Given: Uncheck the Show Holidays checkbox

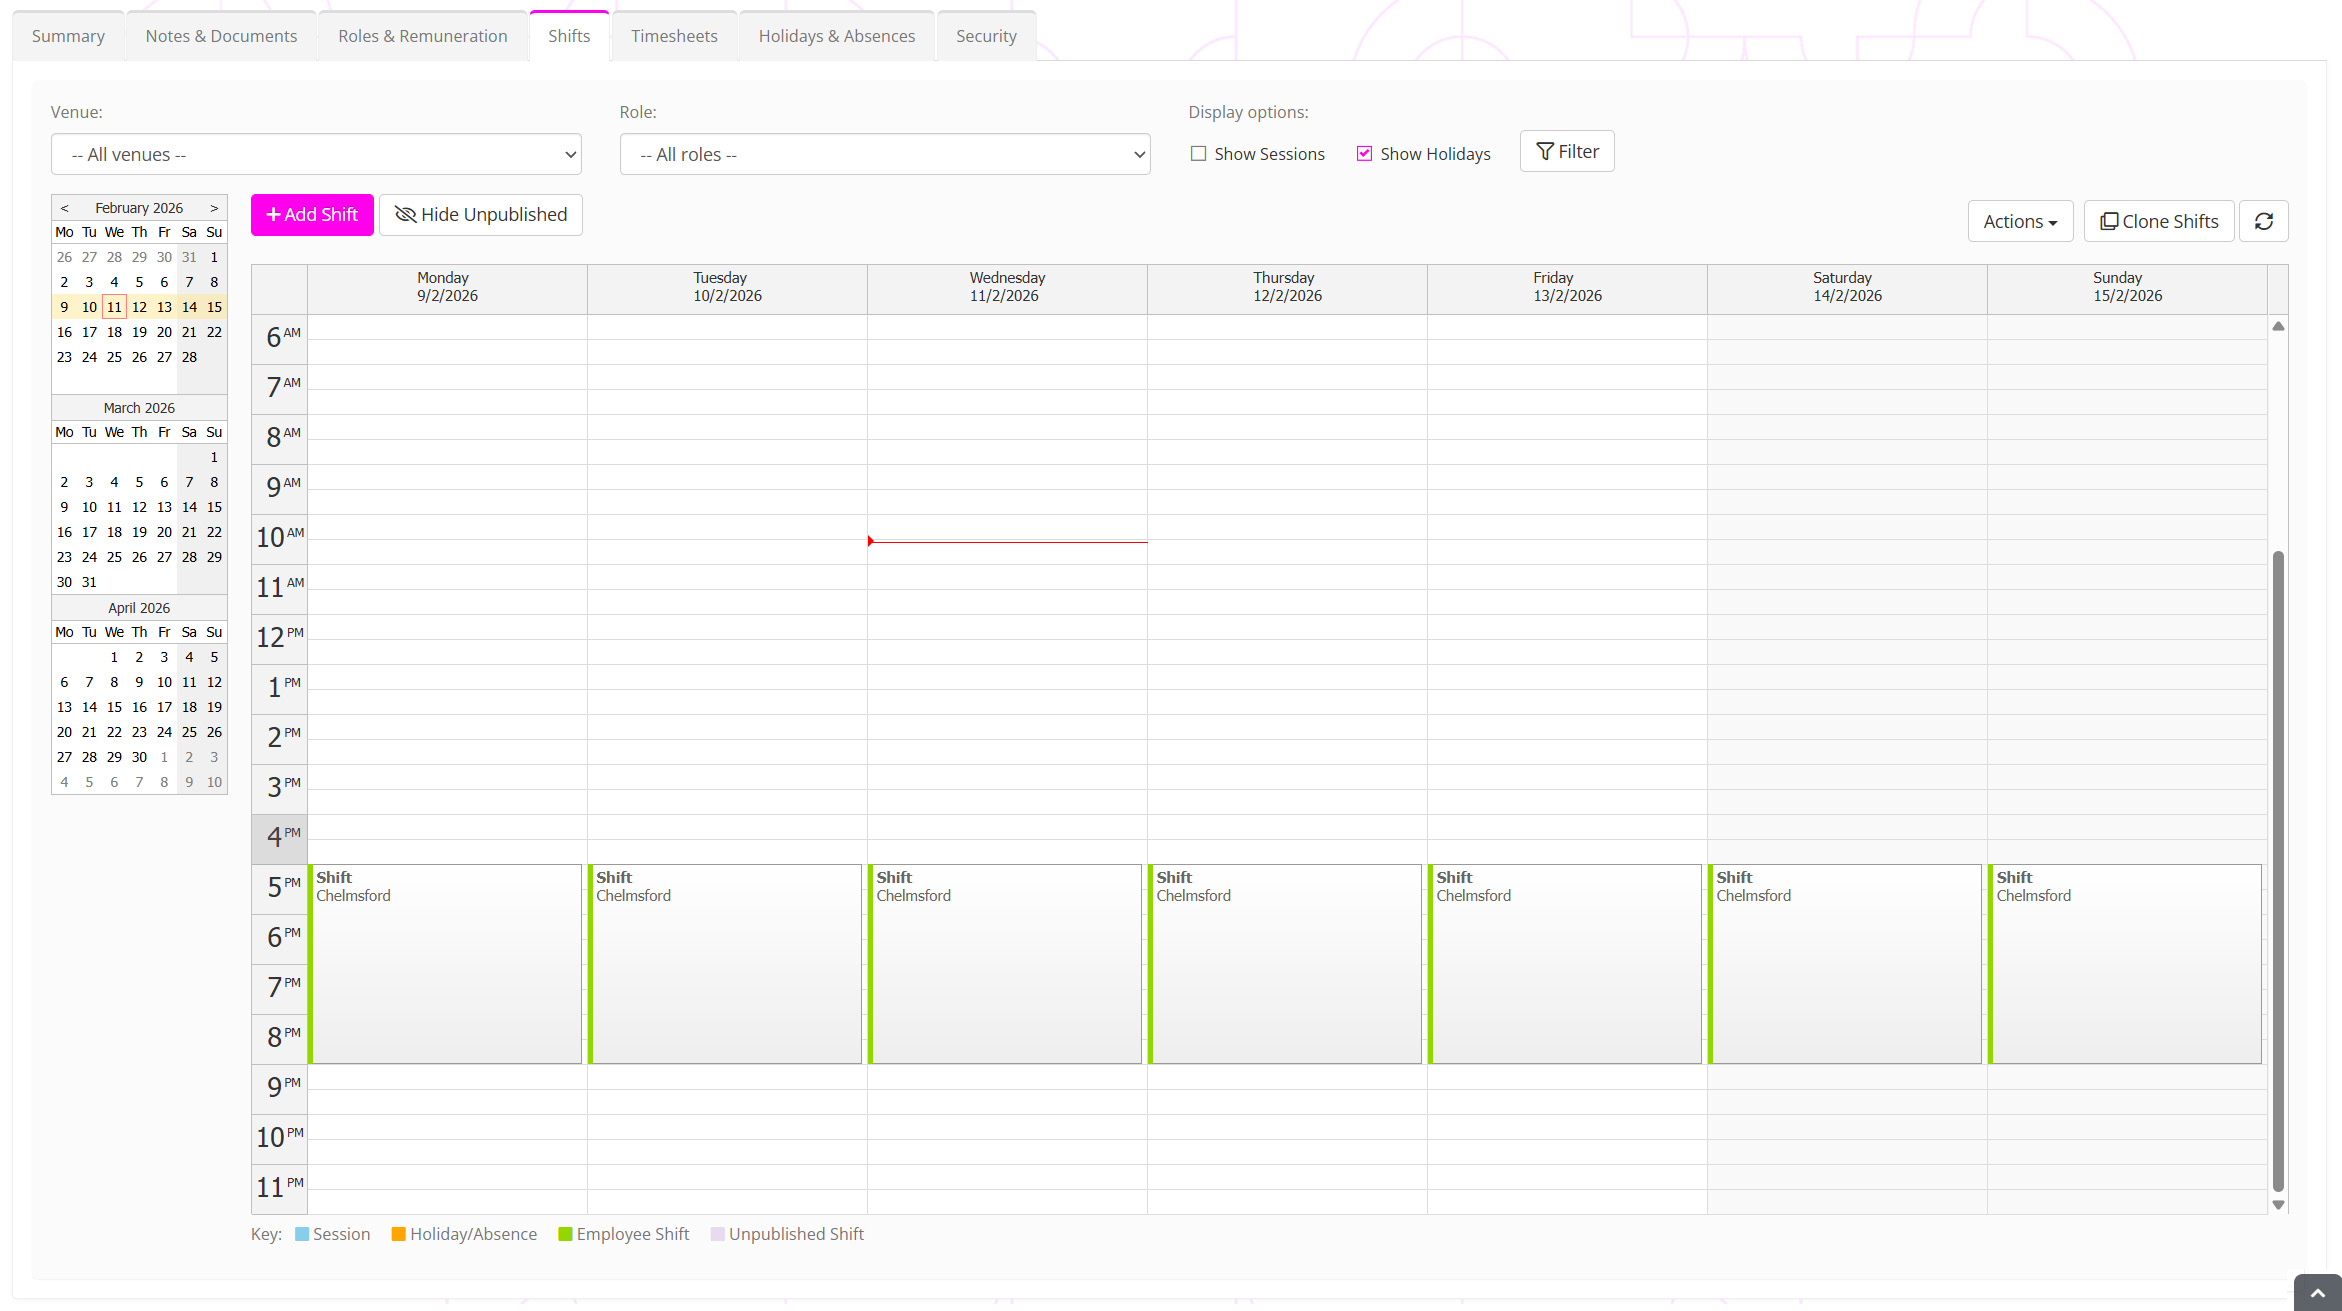Looking at the screenshot, I should tap(1364, 154).
